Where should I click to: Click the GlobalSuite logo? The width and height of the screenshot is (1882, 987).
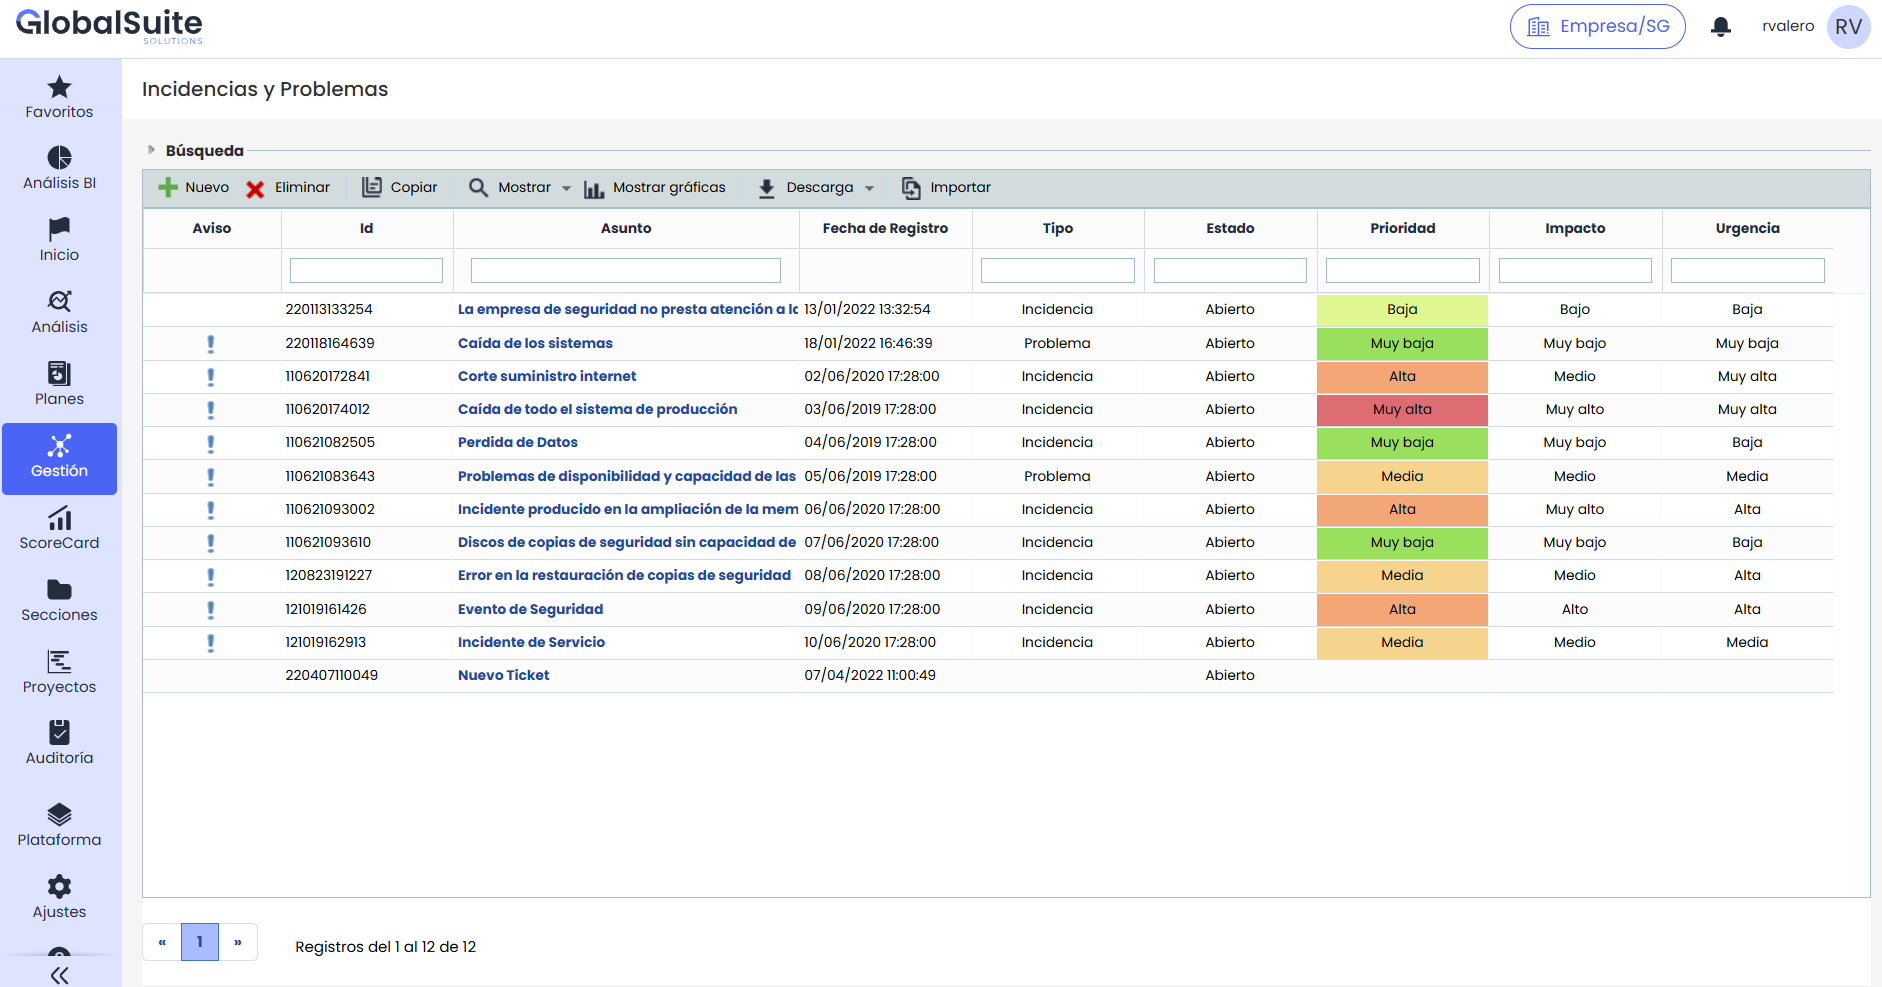[109, 25]
